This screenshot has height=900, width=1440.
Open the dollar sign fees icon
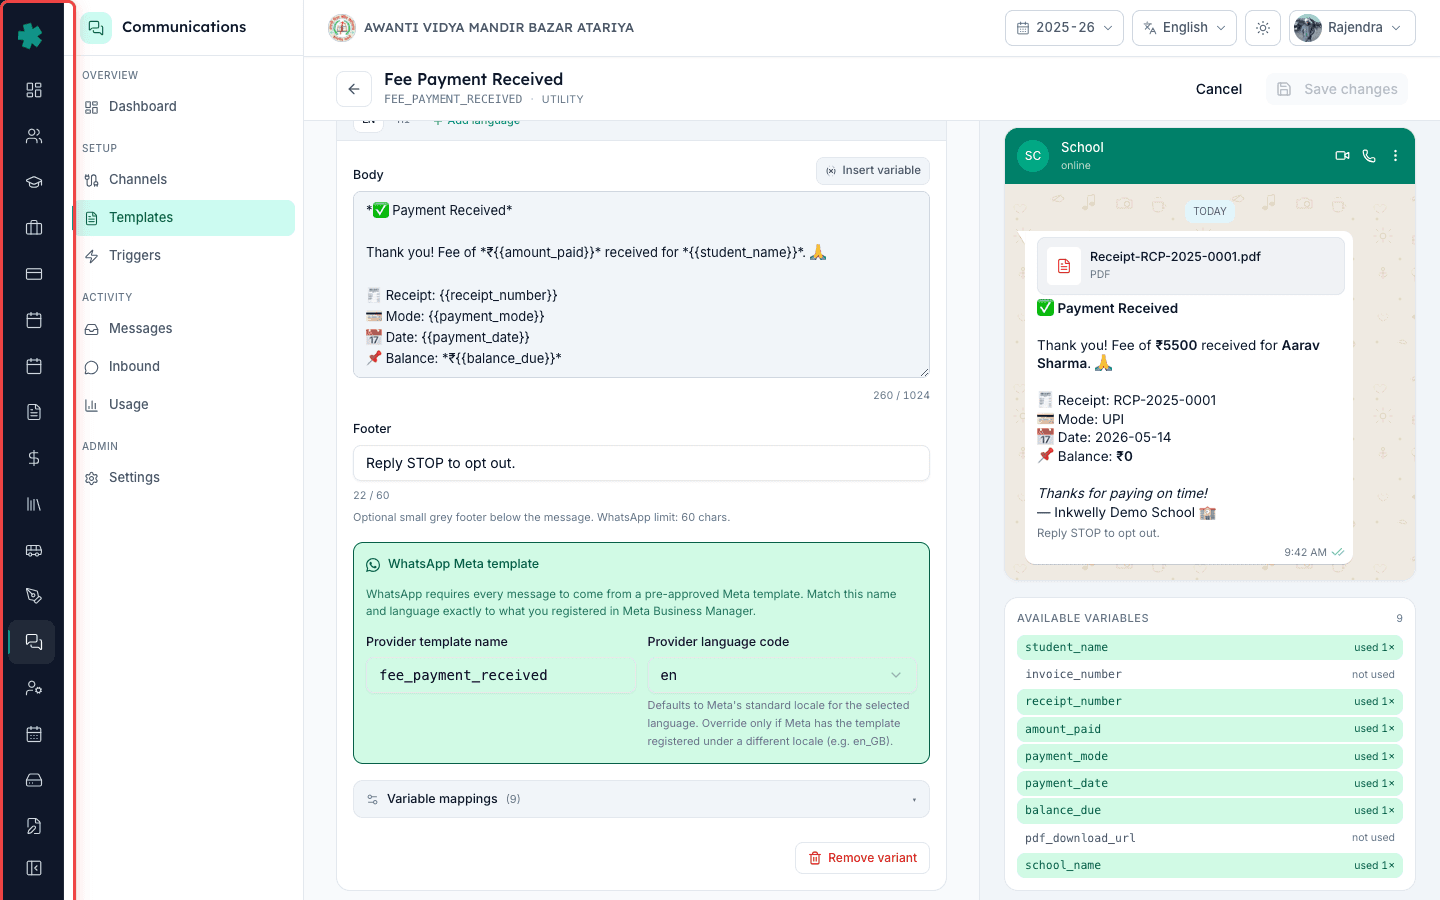pos(34,458)
